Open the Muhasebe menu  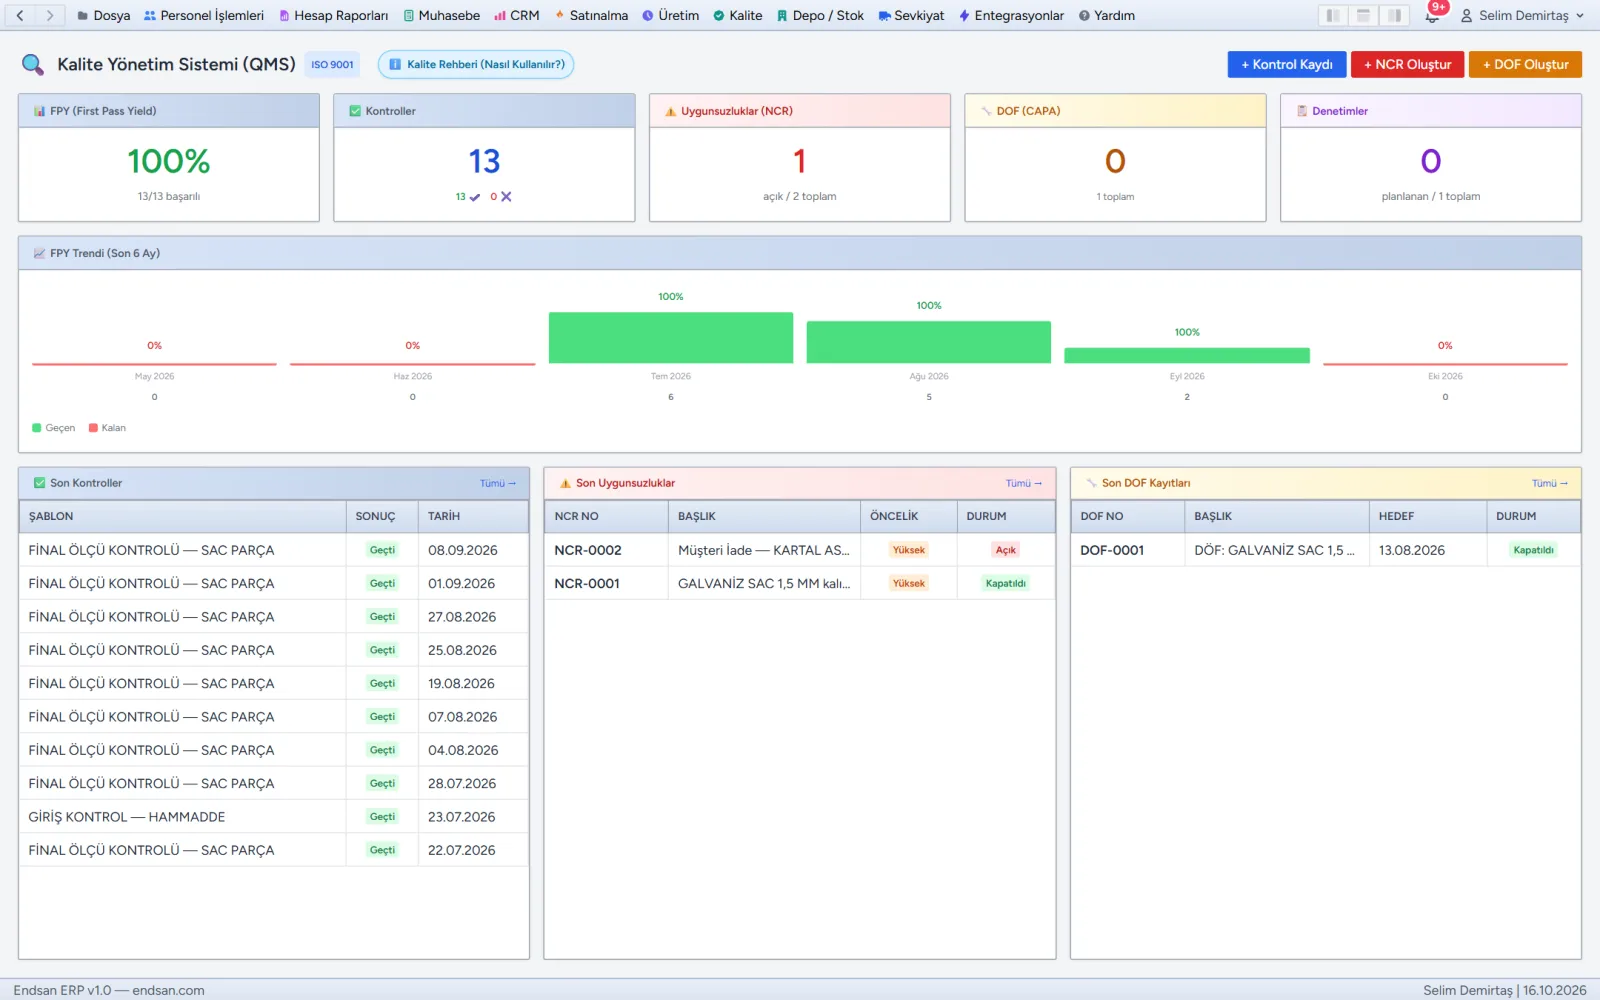coord(441,15)
